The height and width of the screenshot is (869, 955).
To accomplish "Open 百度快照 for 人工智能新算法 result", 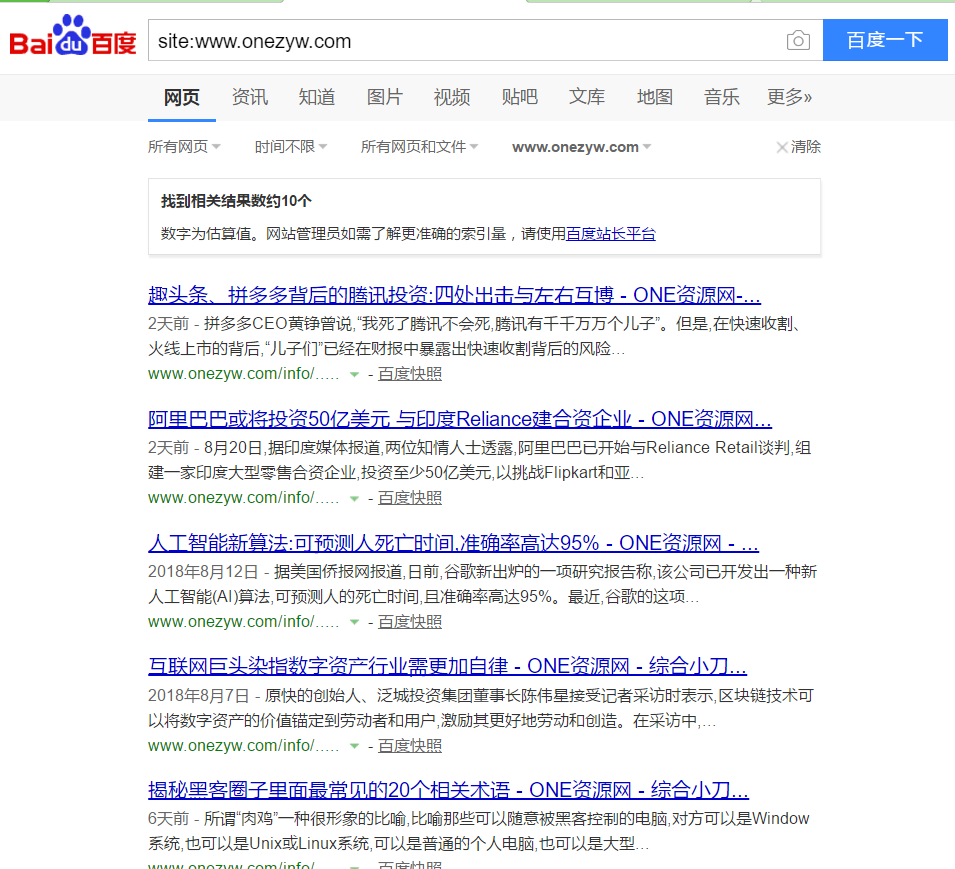I will 410,622.
